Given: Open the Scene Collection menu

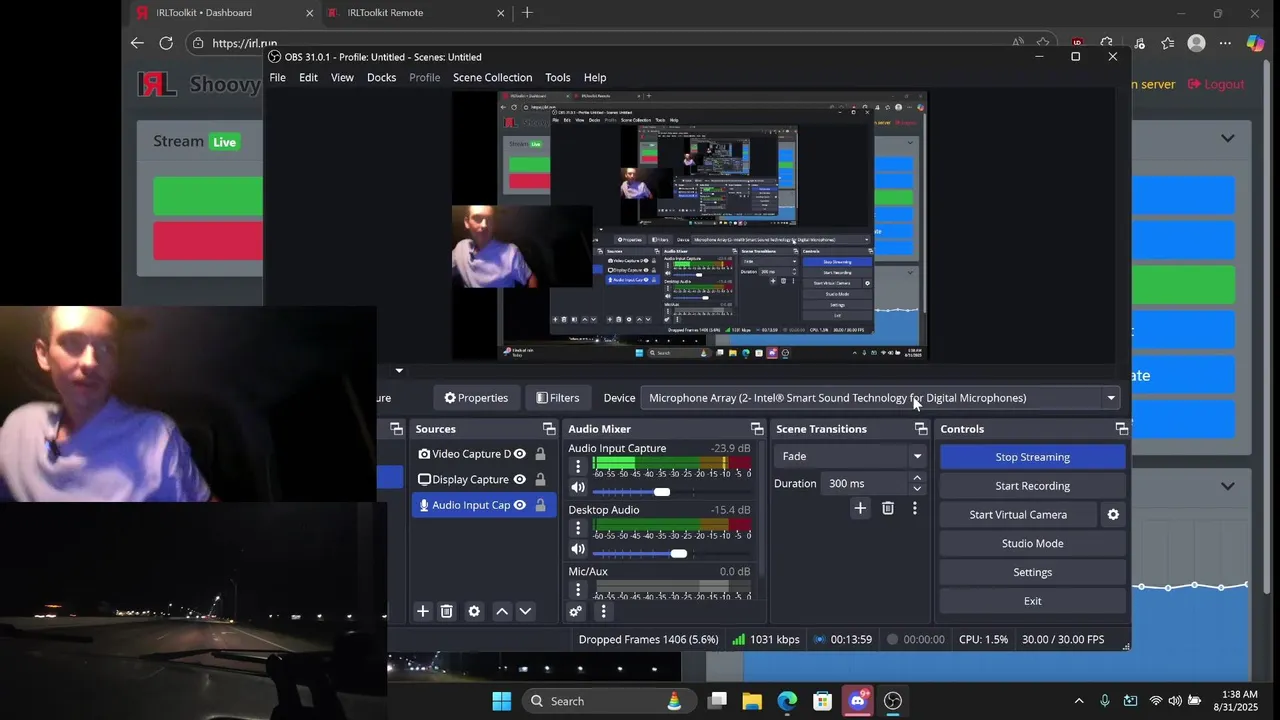Looking at the screenshot, I should [492, 77].
